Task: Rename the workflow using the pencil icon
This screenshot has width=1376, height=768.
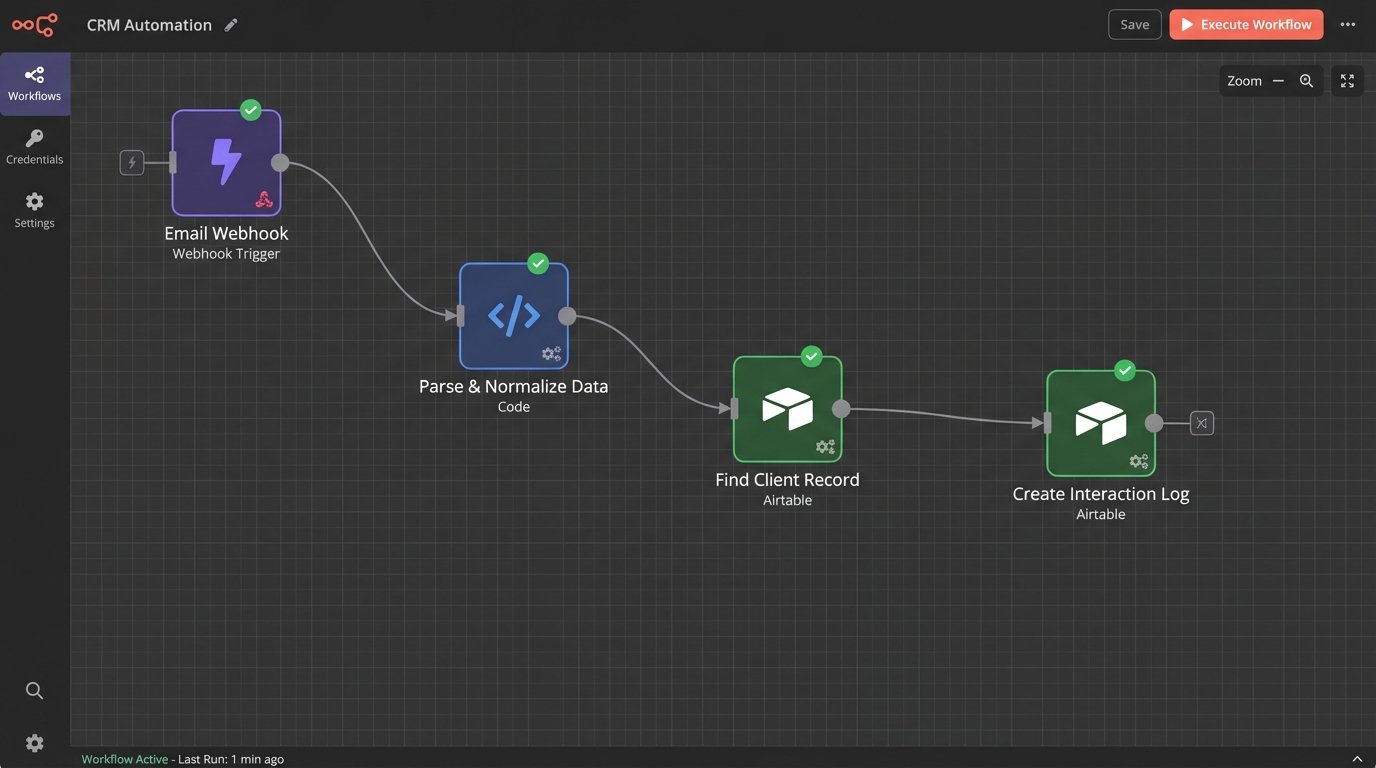Action: pos(231,24)
